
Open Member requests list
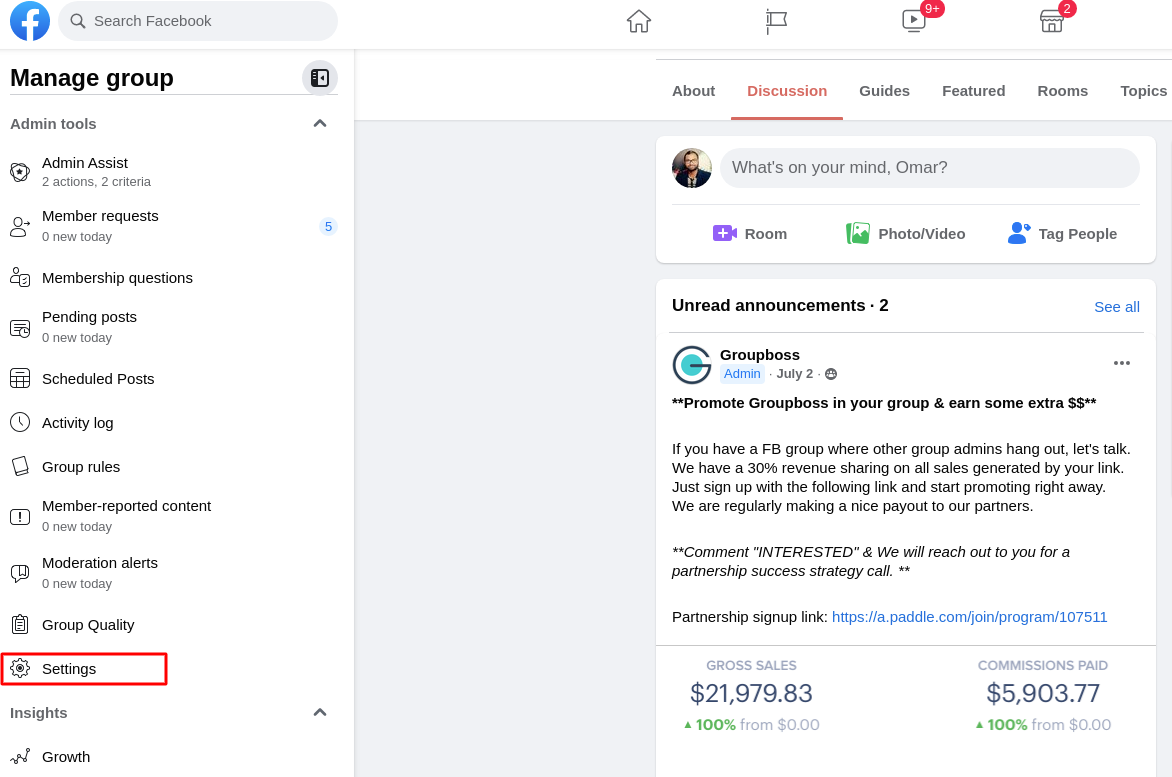click(x=174, y=226)
